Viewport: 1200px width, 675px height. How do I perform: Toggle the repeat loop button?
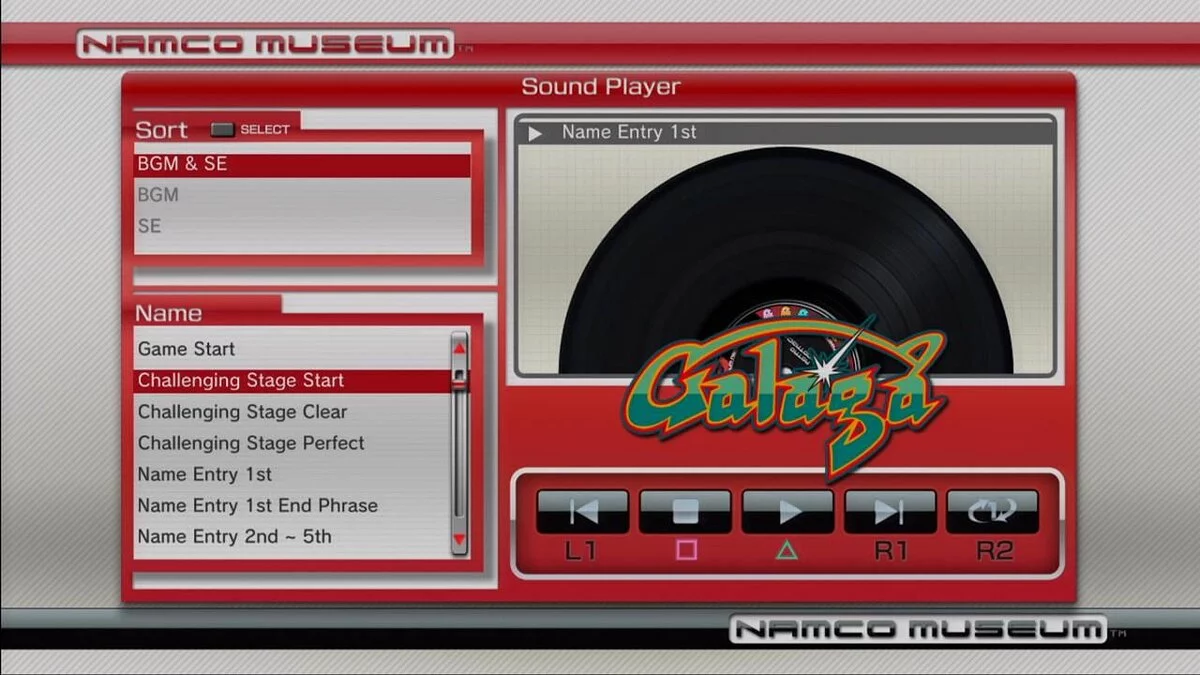click(x=993, y=511)
